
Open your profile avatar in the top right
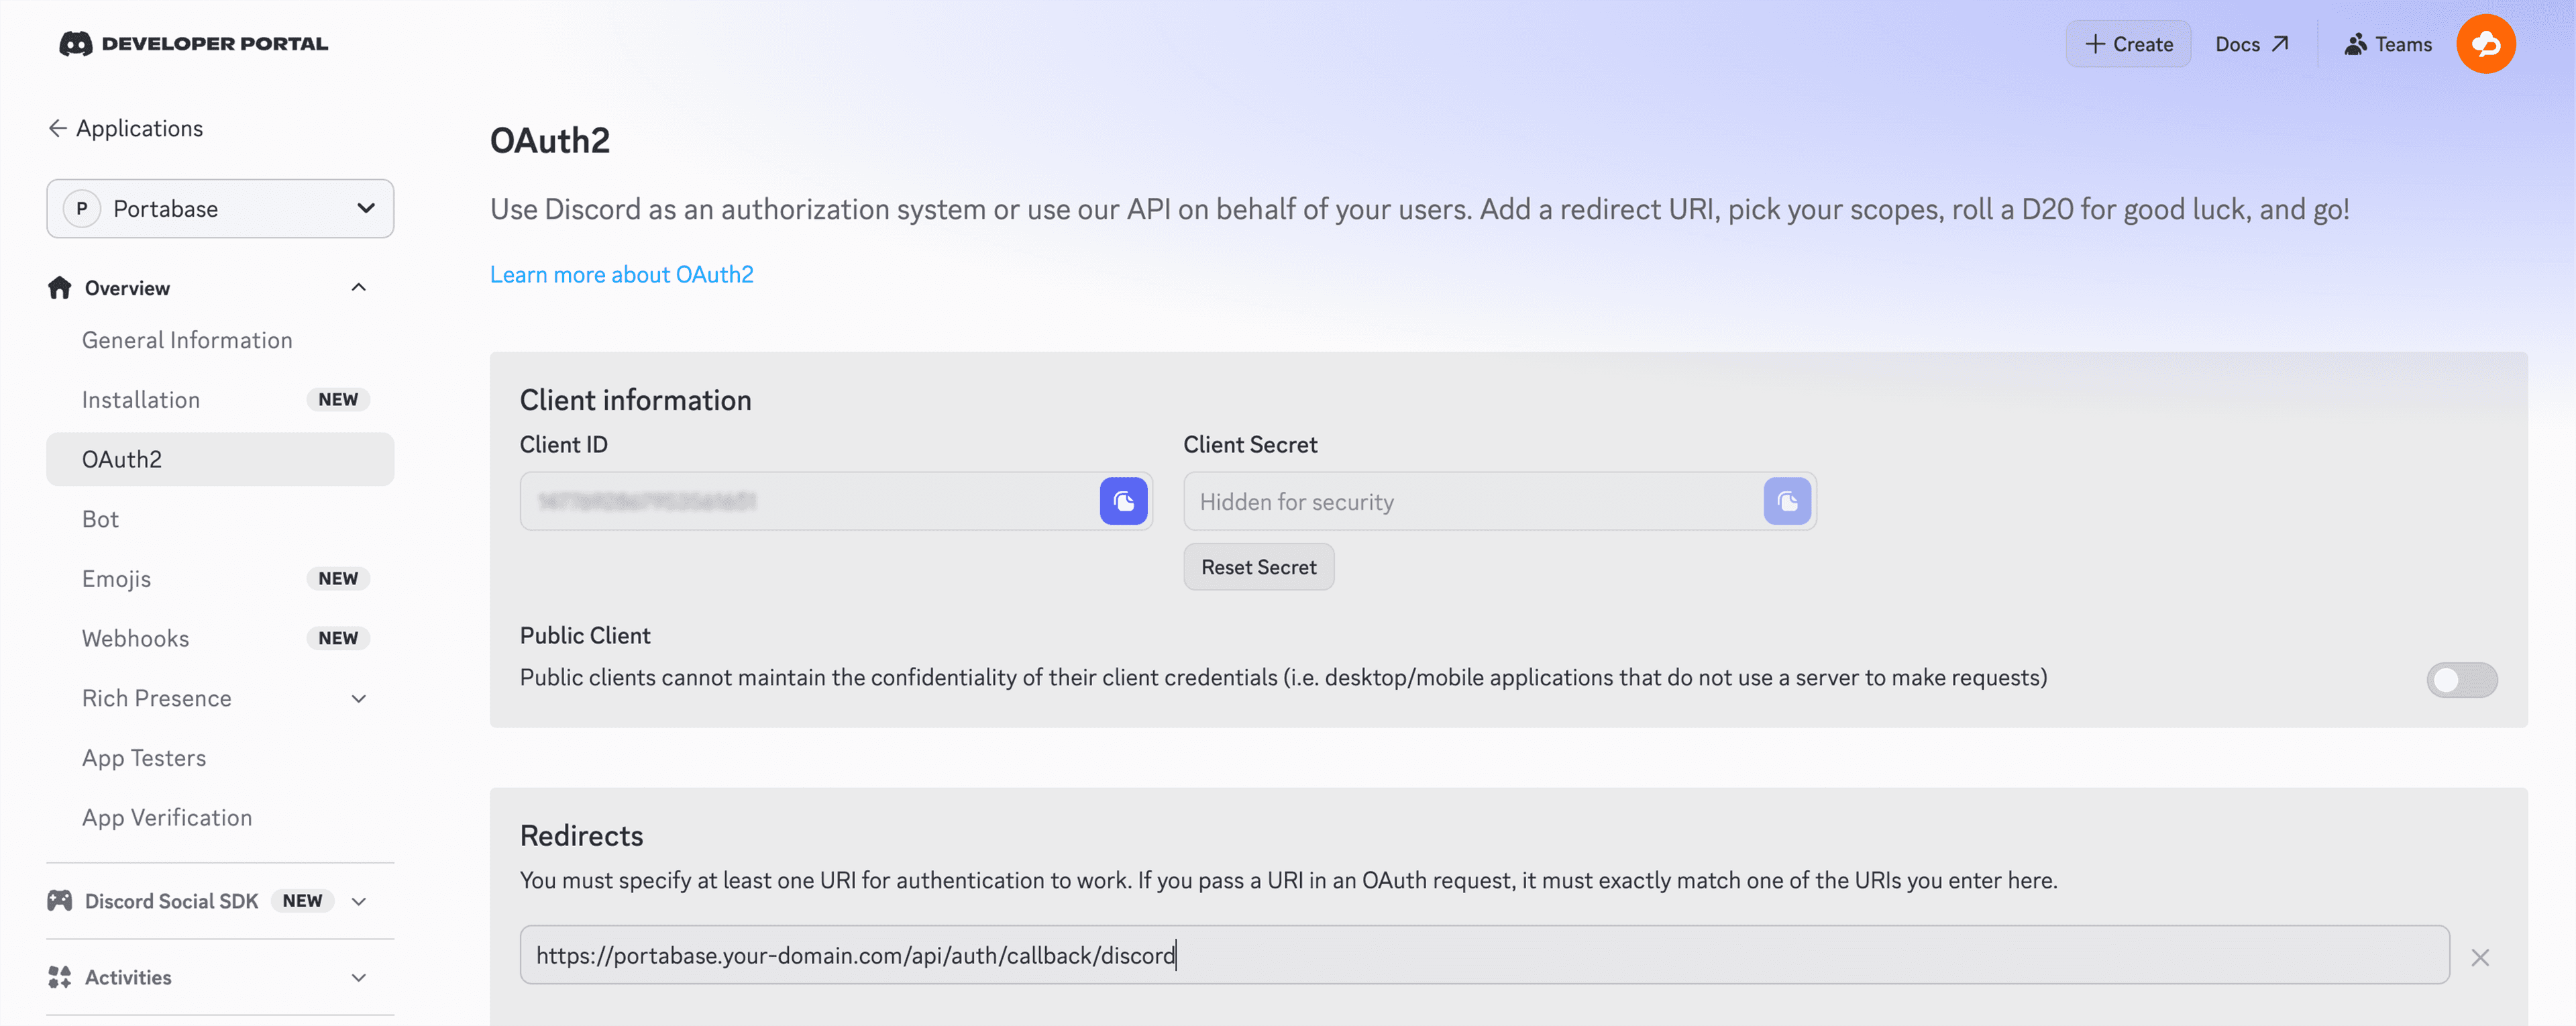point(2487,43)
